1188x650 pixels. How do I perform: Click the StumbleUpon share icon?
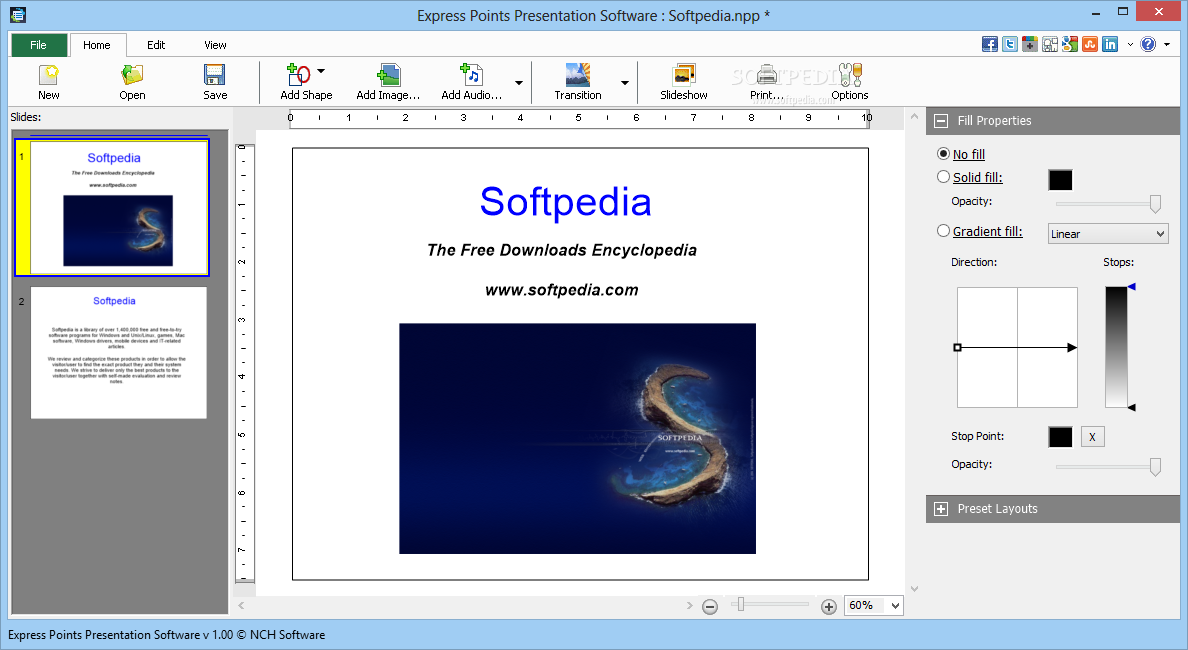(x=1090, y=44)
